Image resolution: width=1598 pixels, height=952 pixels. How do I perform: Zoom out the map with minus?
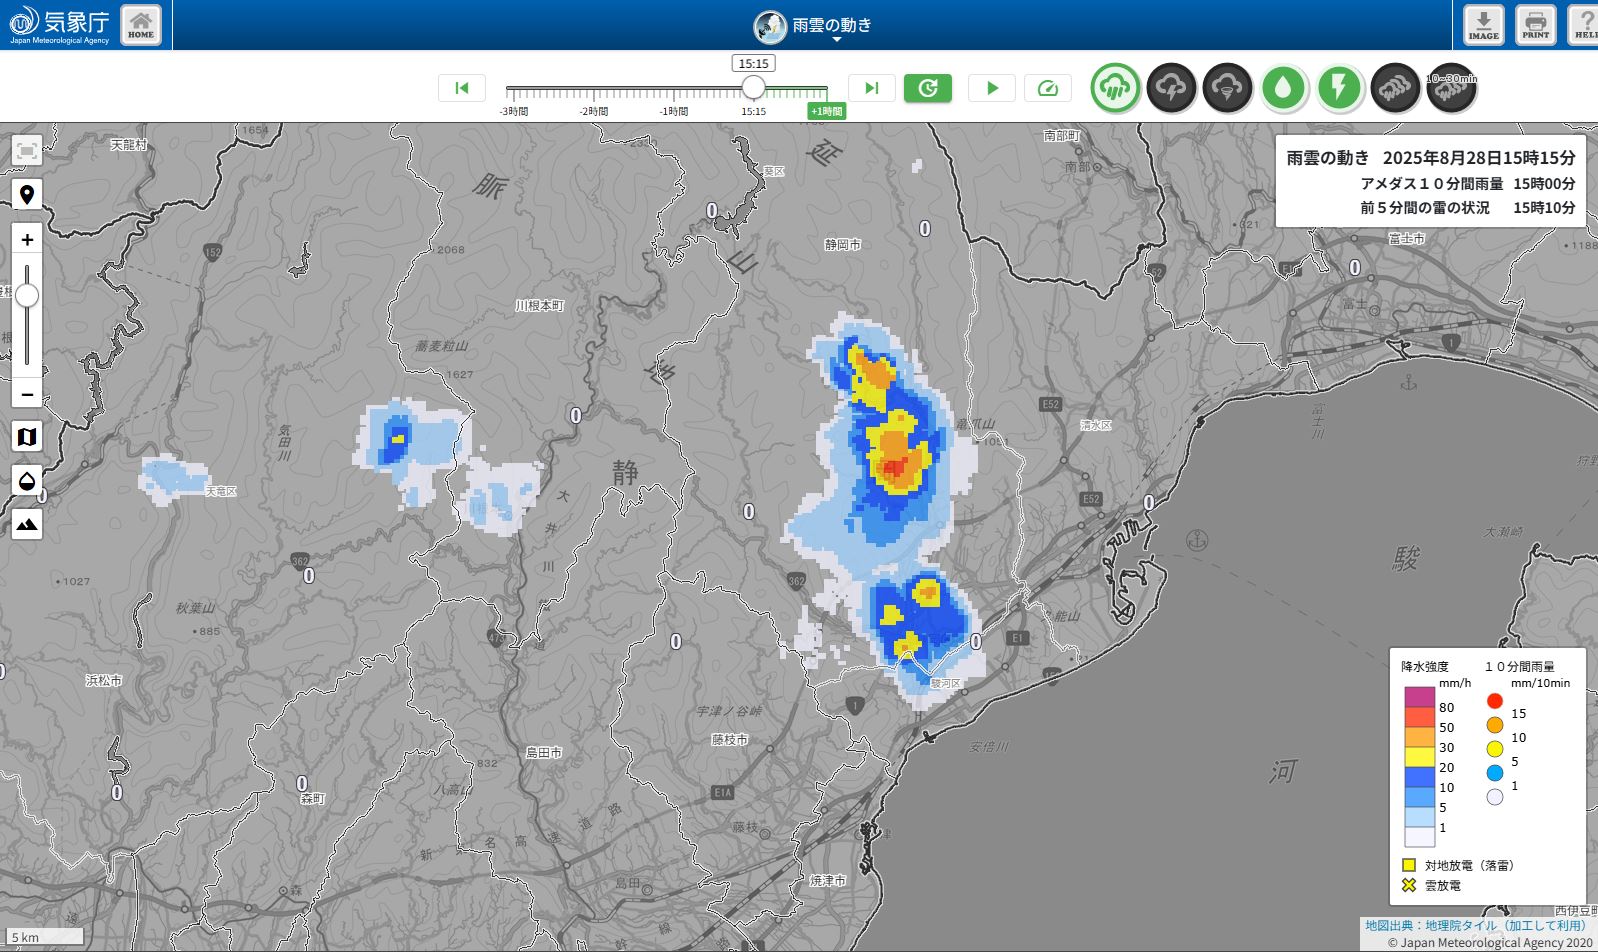[x=27, y=394]
